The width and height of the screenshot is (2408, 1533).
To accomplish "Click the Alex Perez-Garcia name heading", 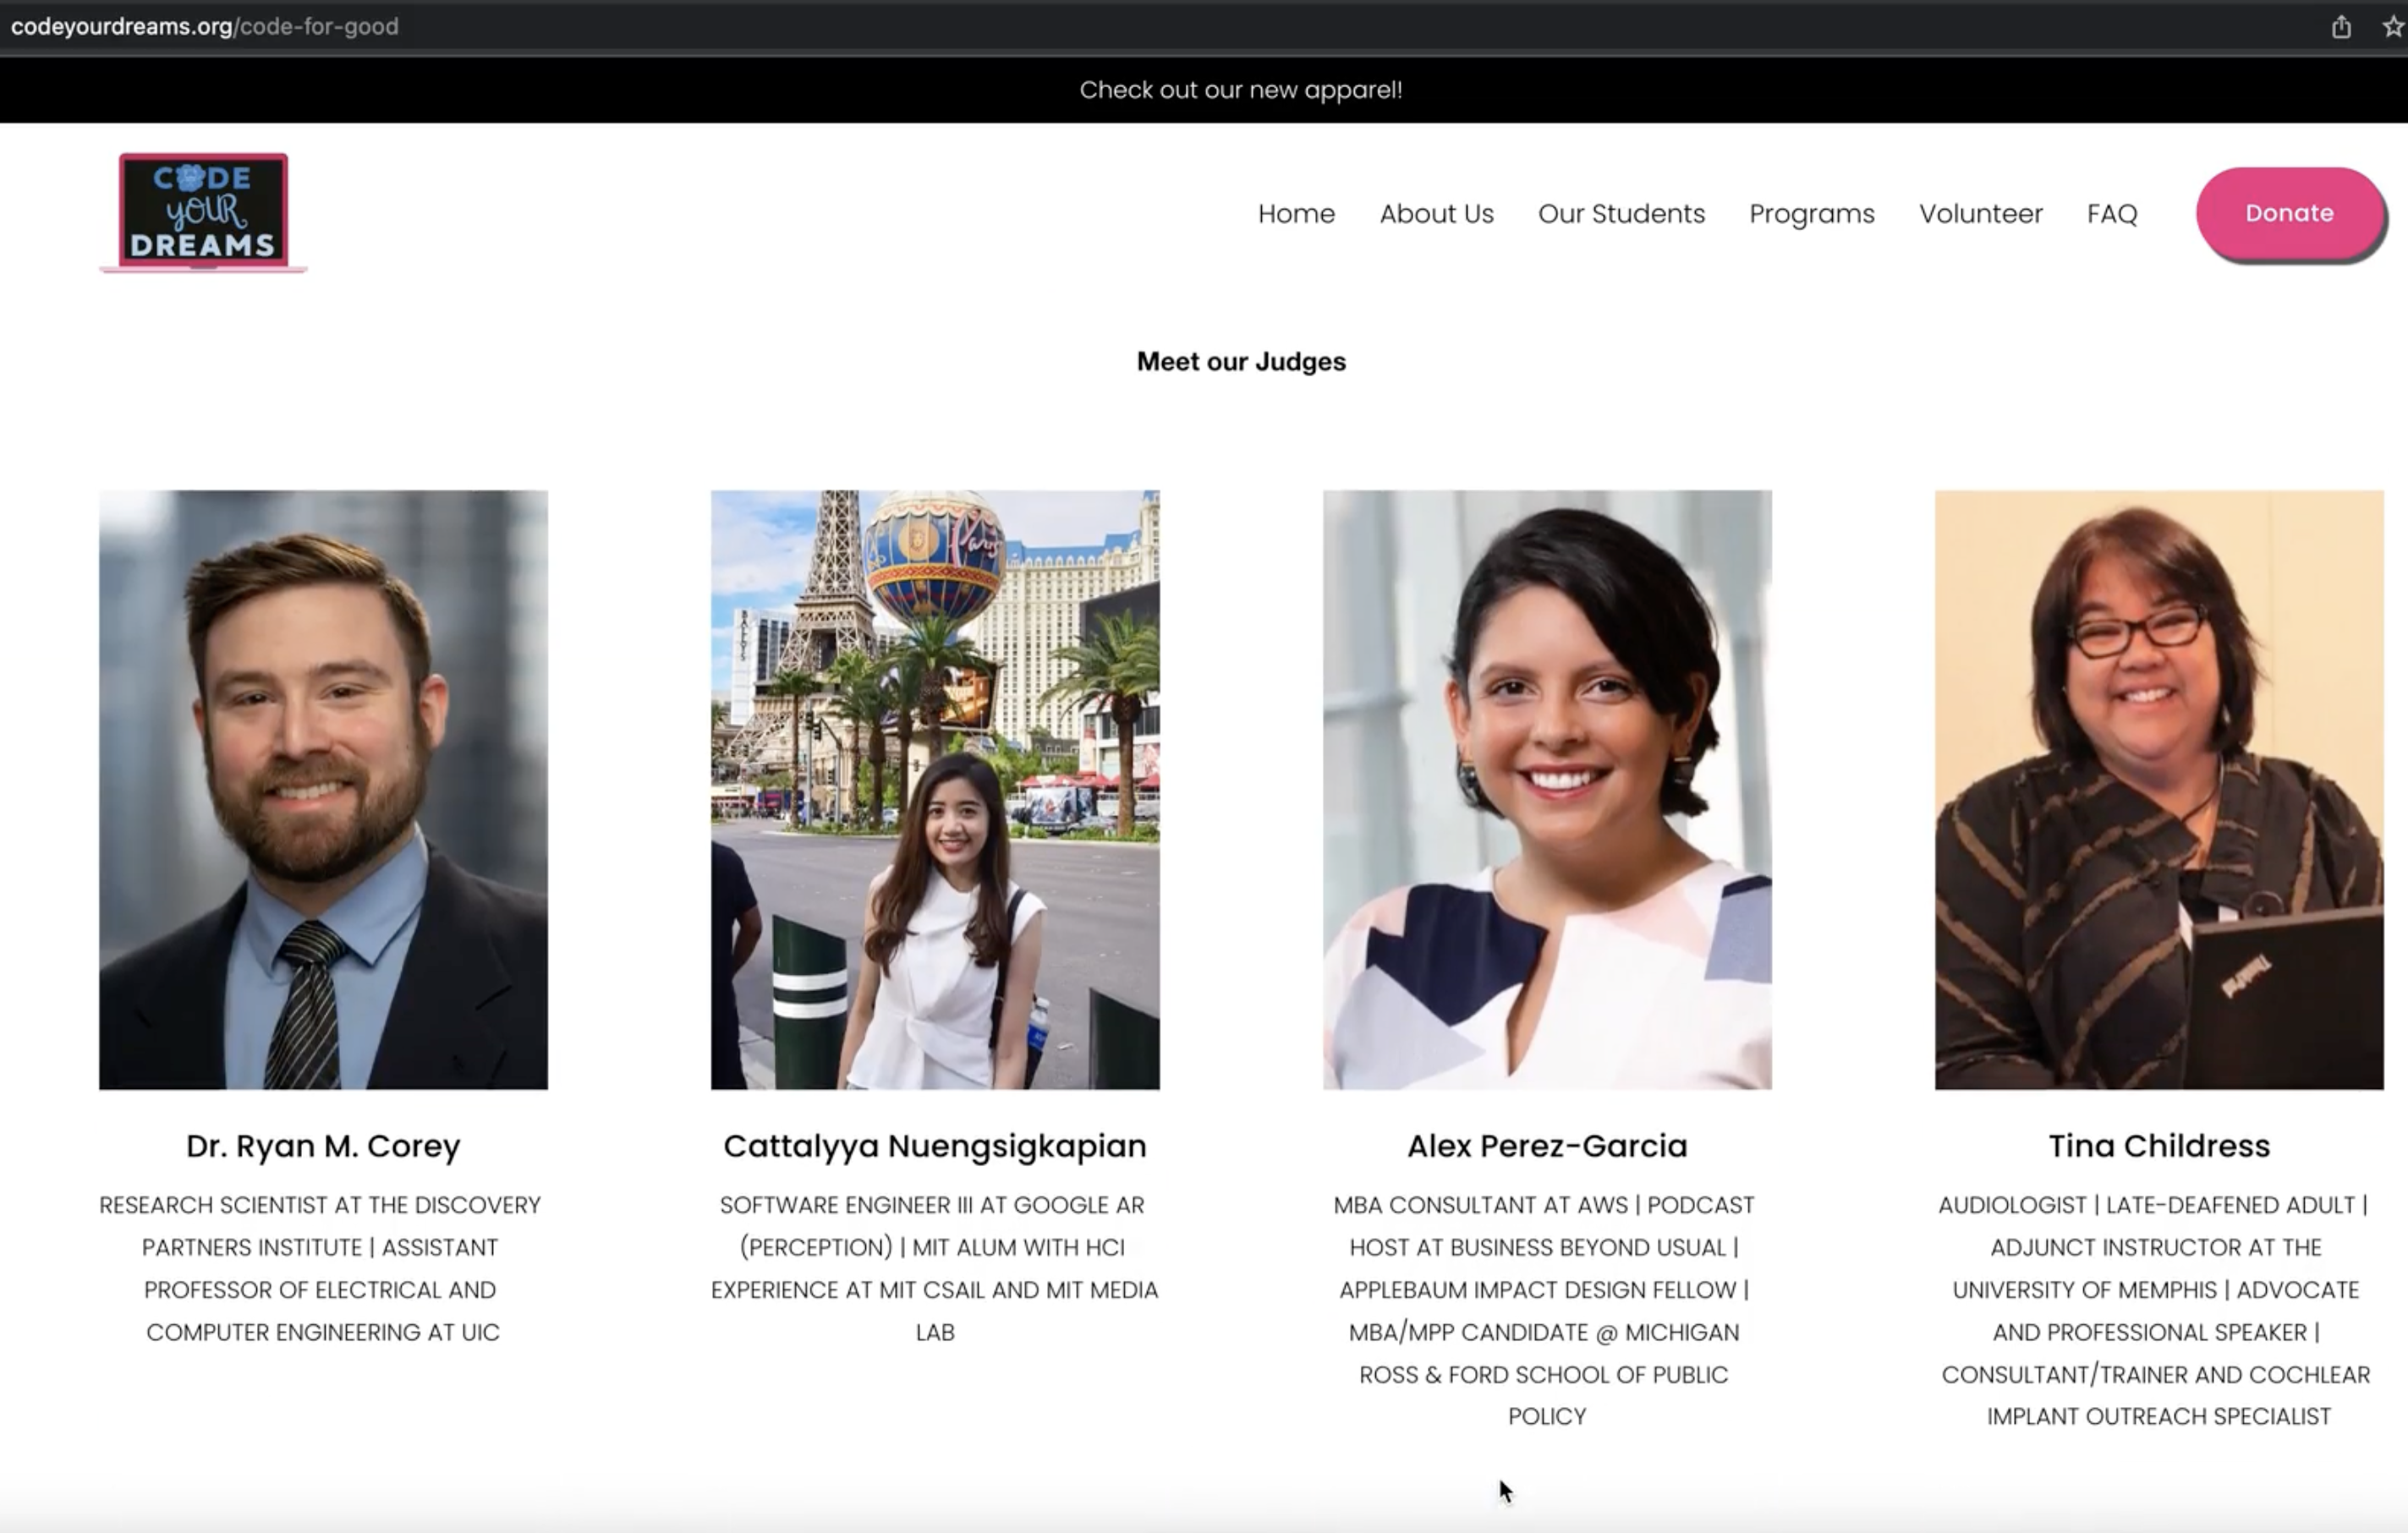I will pos(1547,1146).
